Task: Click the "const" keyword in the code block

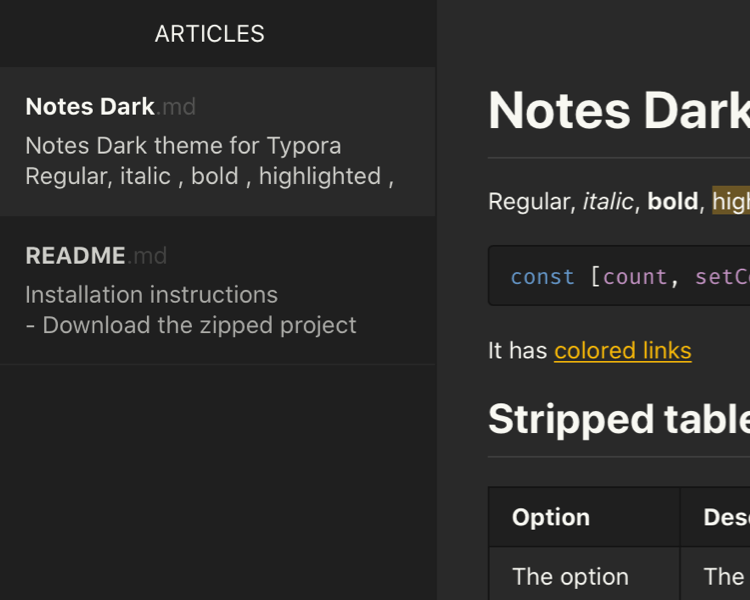Action: (542, 277)
